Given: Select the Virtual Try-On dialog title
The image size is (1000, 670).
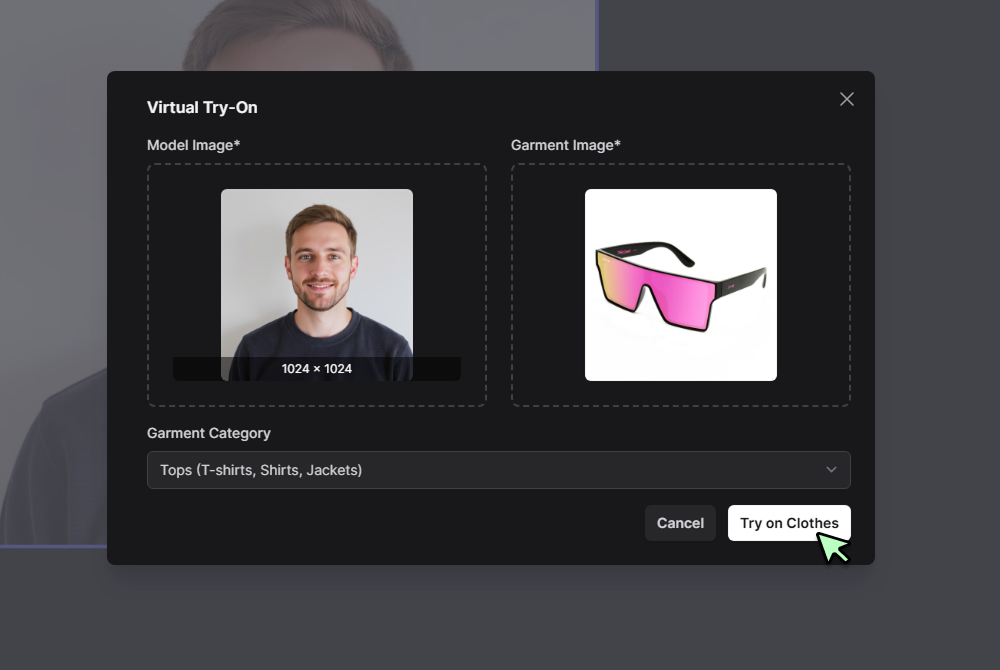Looking at the screenshot, I should (202, 107).
